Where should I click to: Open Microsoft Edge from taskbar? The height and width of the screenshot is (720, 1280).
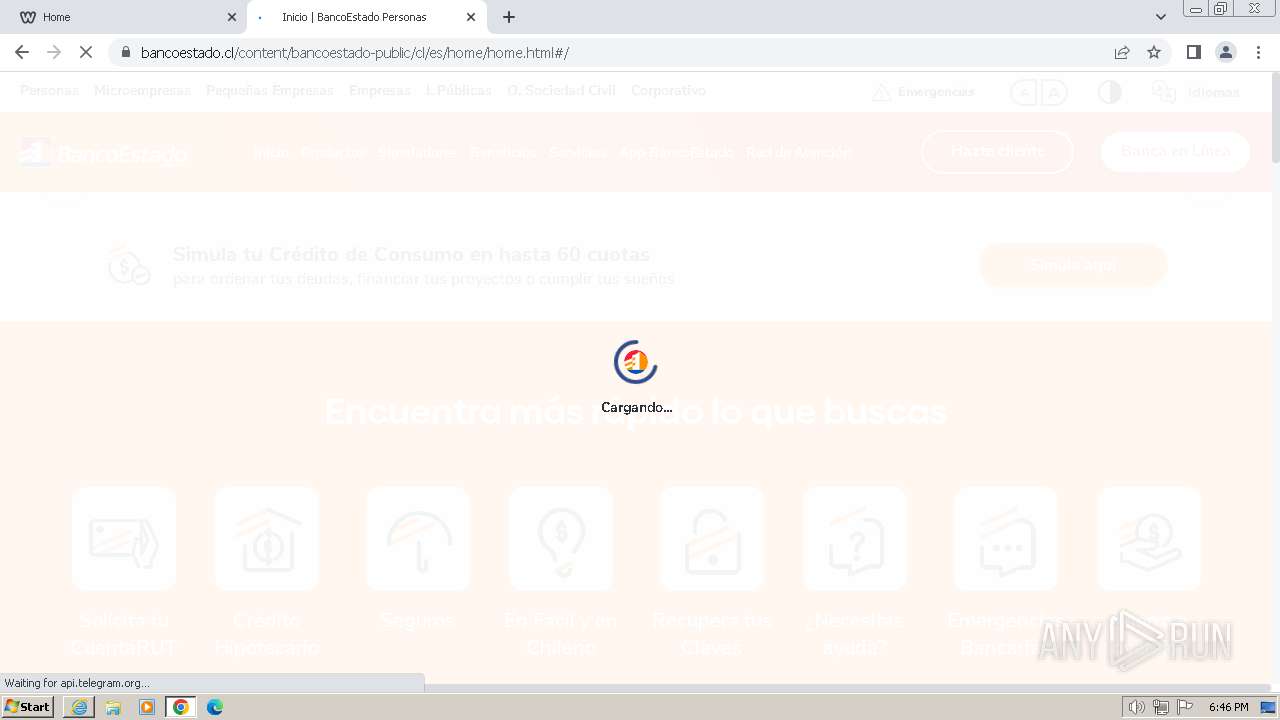tap(215, 707)
